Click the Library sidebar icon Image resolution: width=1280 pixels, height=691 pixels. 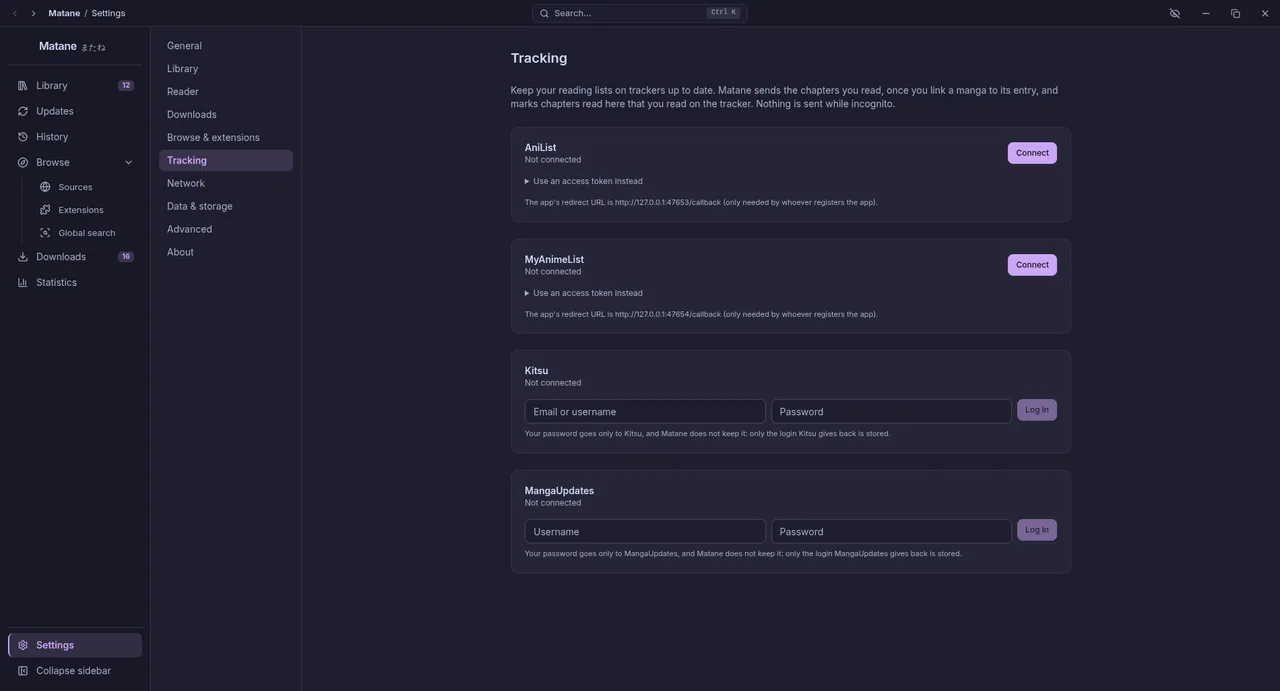pyautogui.click(x=23, y=86)
